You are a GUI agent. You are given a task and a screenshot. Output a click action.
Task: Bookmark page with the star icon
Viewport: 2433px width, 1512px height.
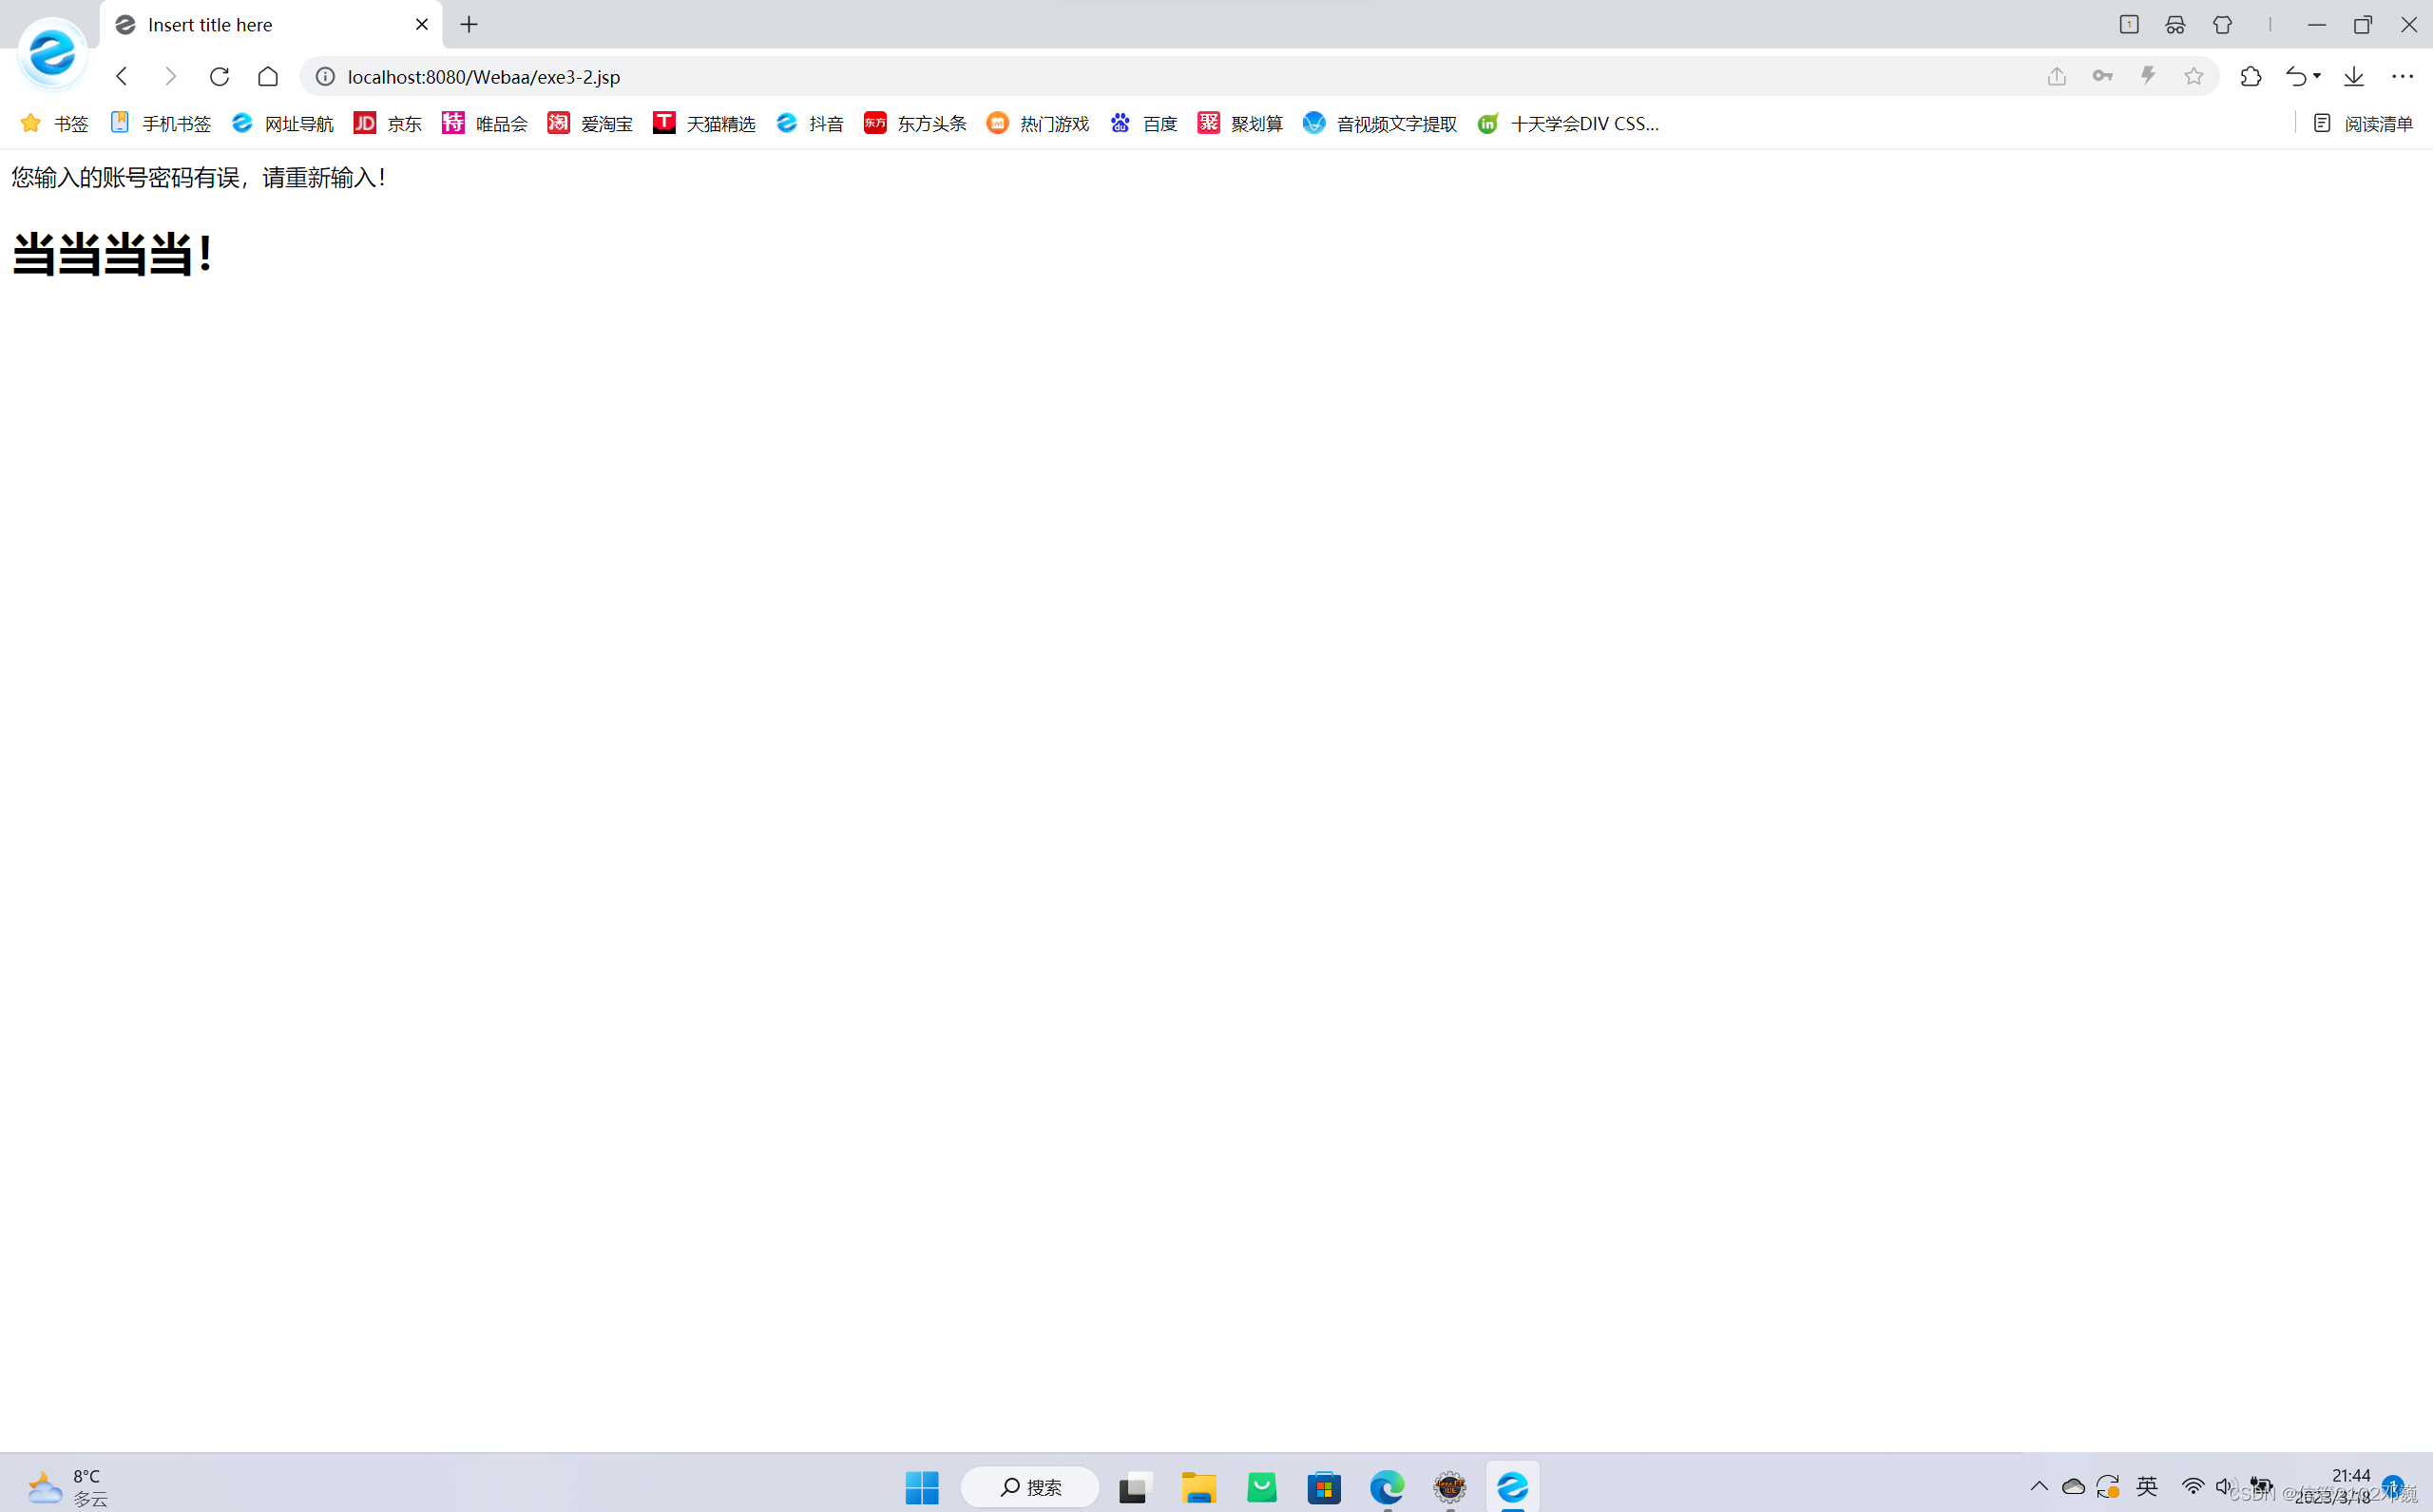[2193, 77]
